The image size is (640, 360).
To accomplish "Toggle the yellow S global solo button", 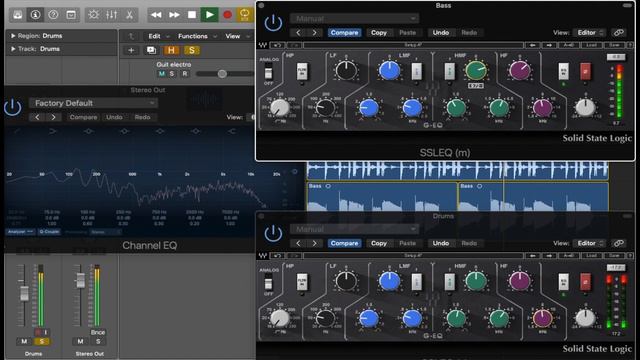I will pos(191,50).
